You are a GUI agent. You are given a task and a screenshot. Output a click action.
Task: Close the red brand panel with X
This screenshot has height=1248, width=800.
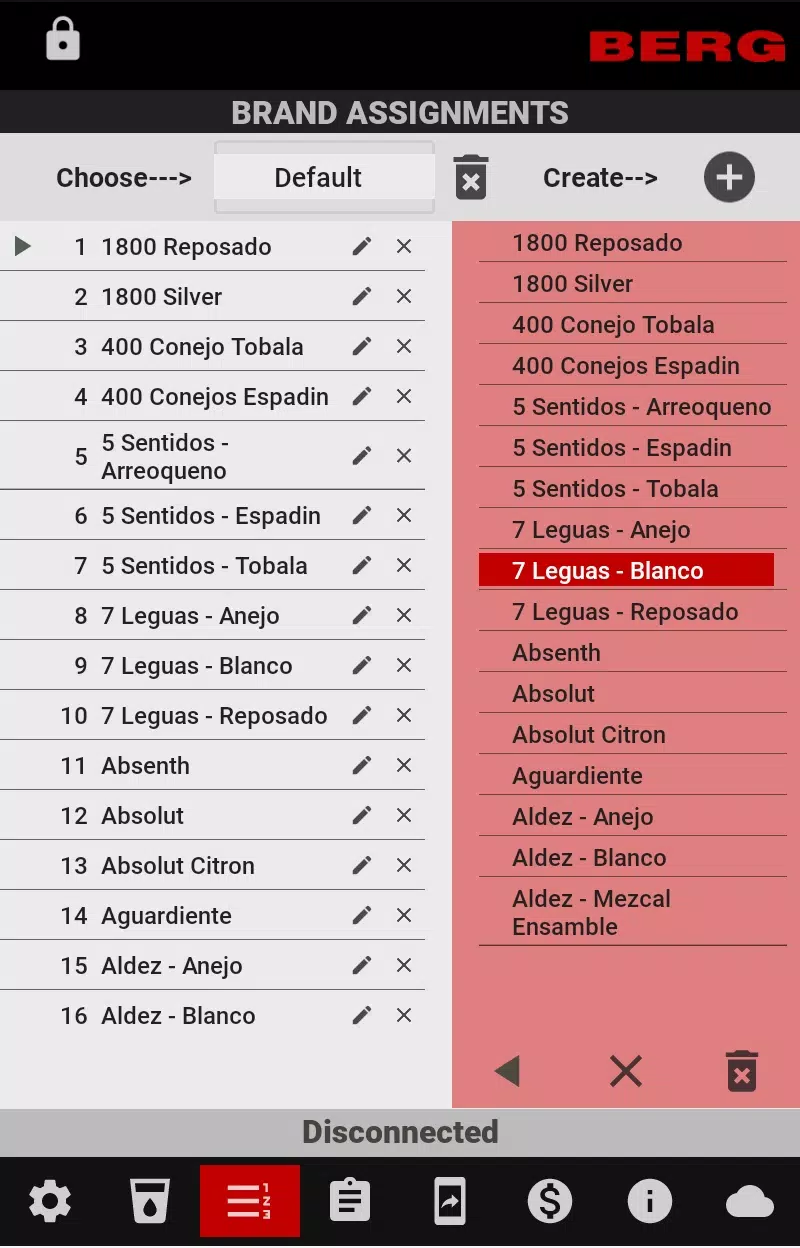(x=626, y=1071)
